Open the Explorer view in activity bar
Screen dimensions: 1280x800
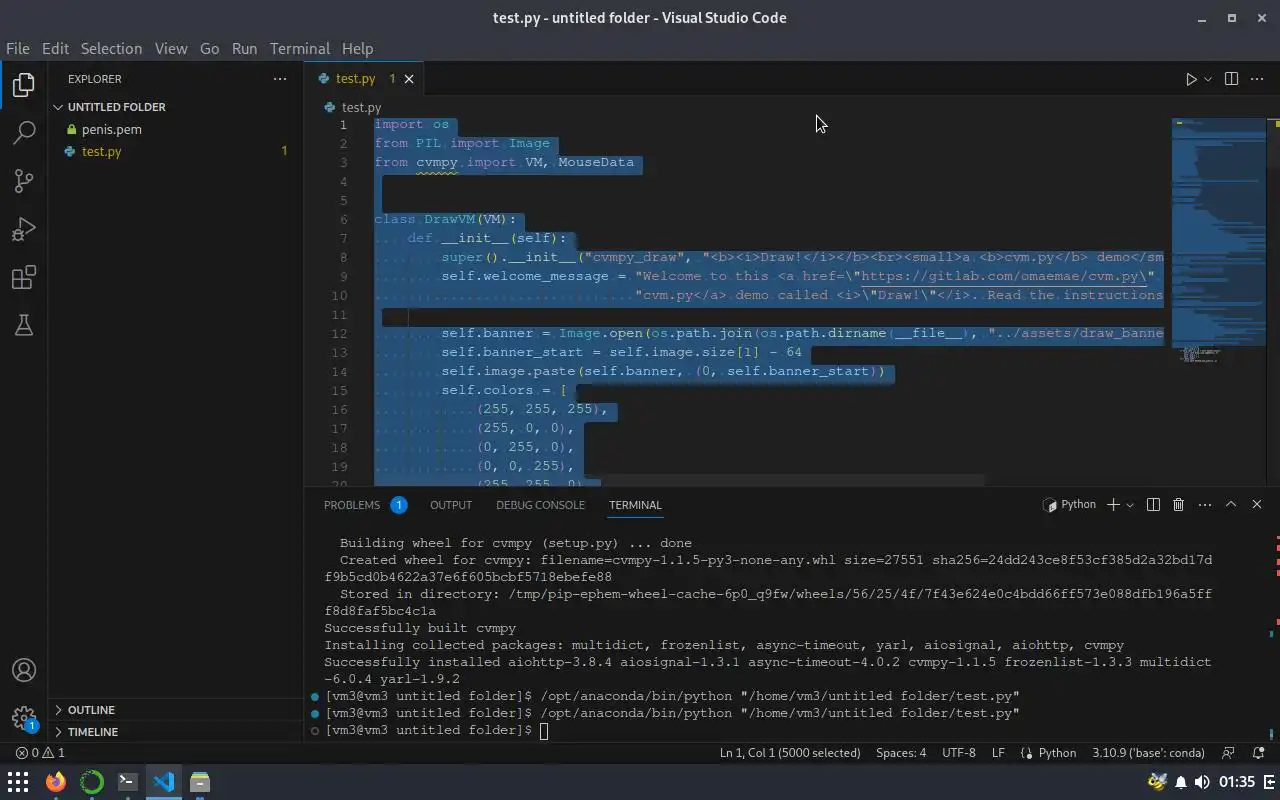click(24, 85)
